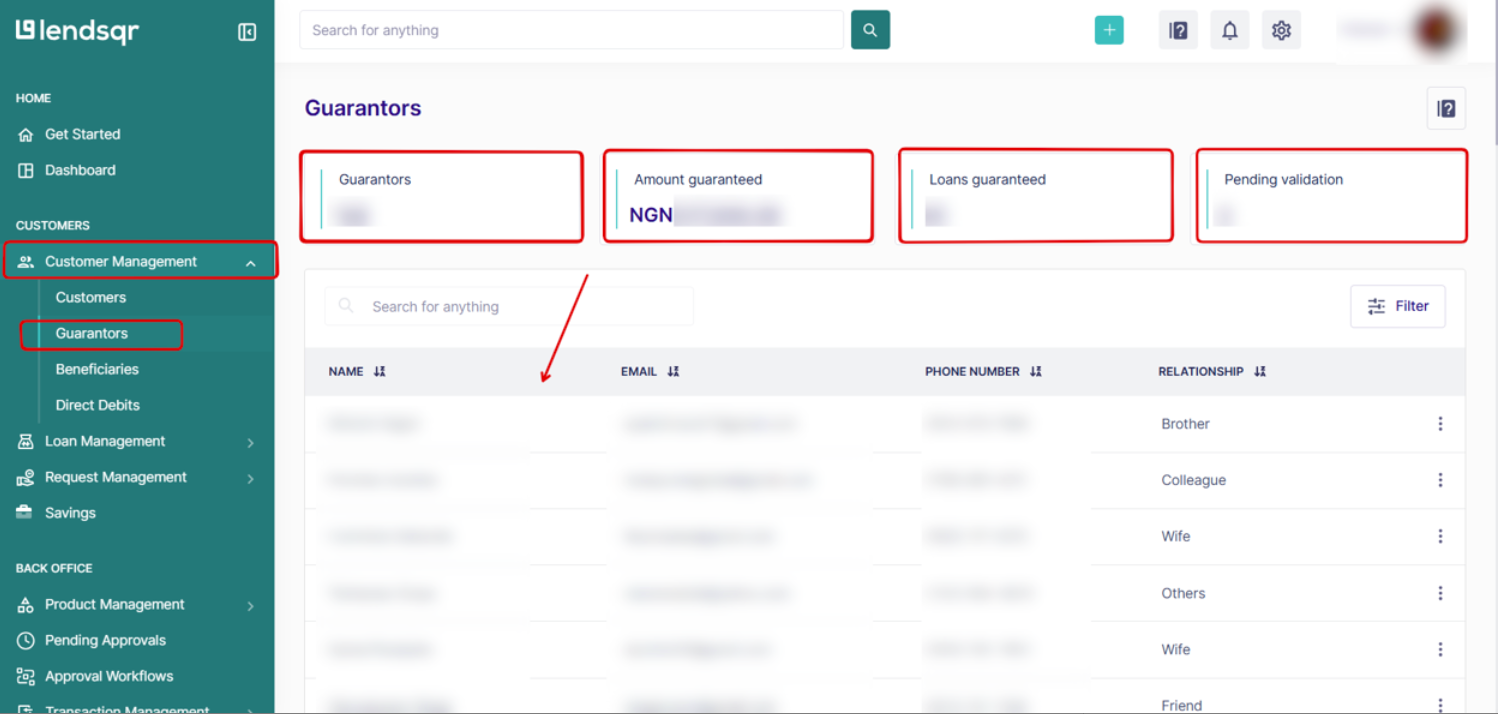Sort guarantors by Email column
This screenshot has width=1498, height=714.
pos(673,371)
